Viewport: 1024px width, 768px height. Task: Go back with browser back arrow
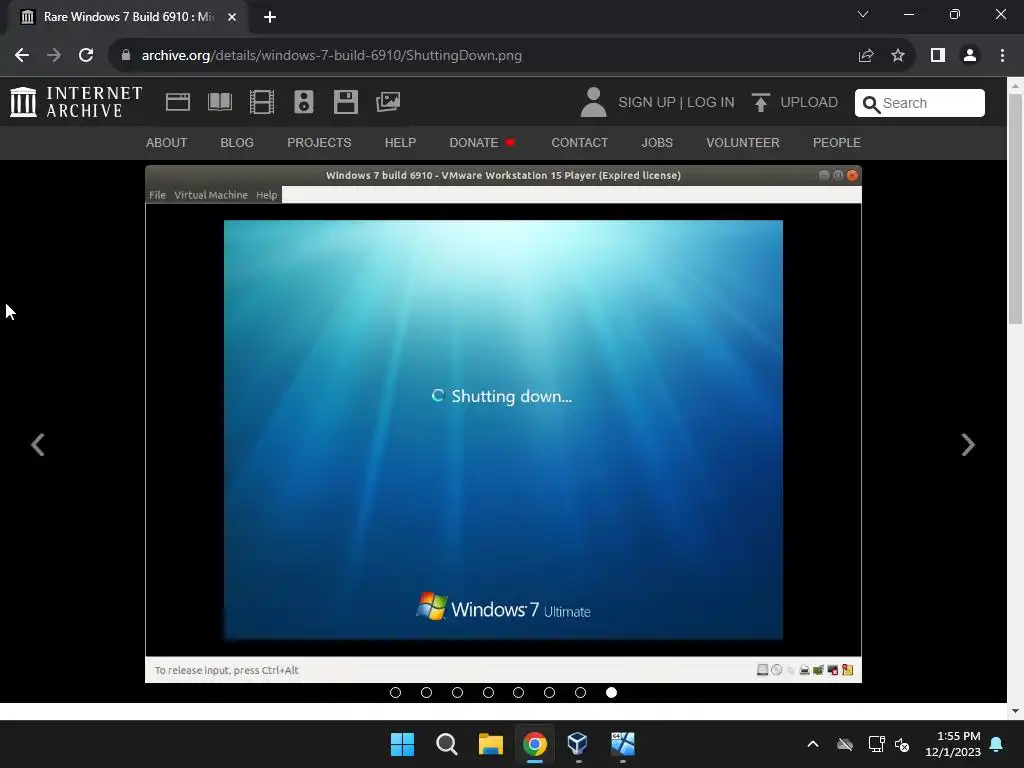point(22,56)
